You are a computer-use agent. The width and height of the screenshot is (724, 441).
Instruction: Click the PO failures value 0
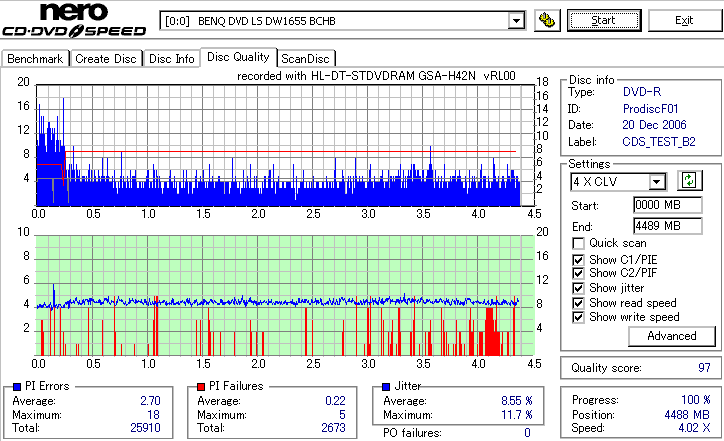[527, 433]
